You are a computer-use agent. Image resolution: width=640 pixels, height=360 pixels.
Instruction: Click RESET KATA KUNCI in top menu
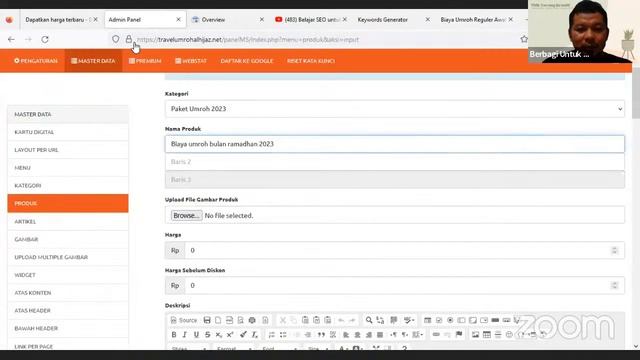click(311, 61)
